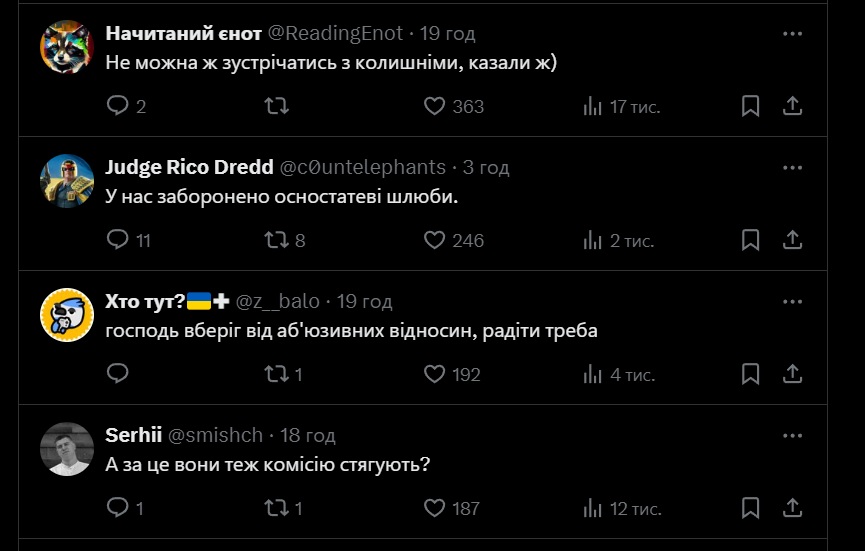Image resolution: width=865 pixels, height=551 pixels.
Task: Open more options on Judge Rico Dredd's tweet
Action: pos(792,167)
